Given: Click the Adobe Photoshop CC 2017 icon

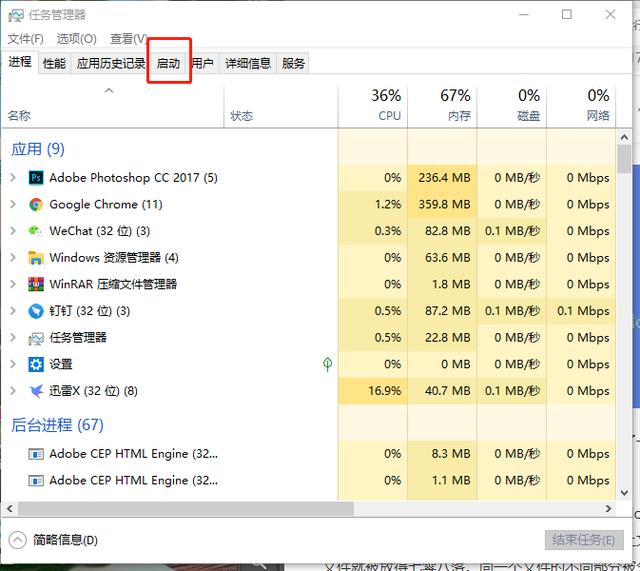Looking at the screenshot, I should click(x=36, y=178).
